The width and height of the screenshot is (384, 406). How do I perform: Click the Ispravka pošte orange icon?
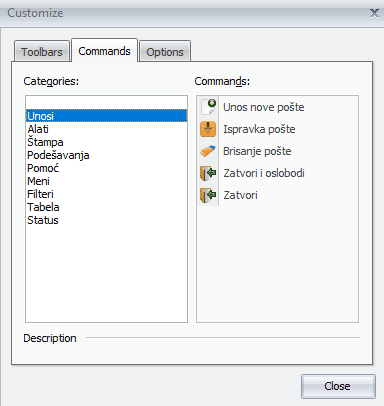click(x=208, y=129)
